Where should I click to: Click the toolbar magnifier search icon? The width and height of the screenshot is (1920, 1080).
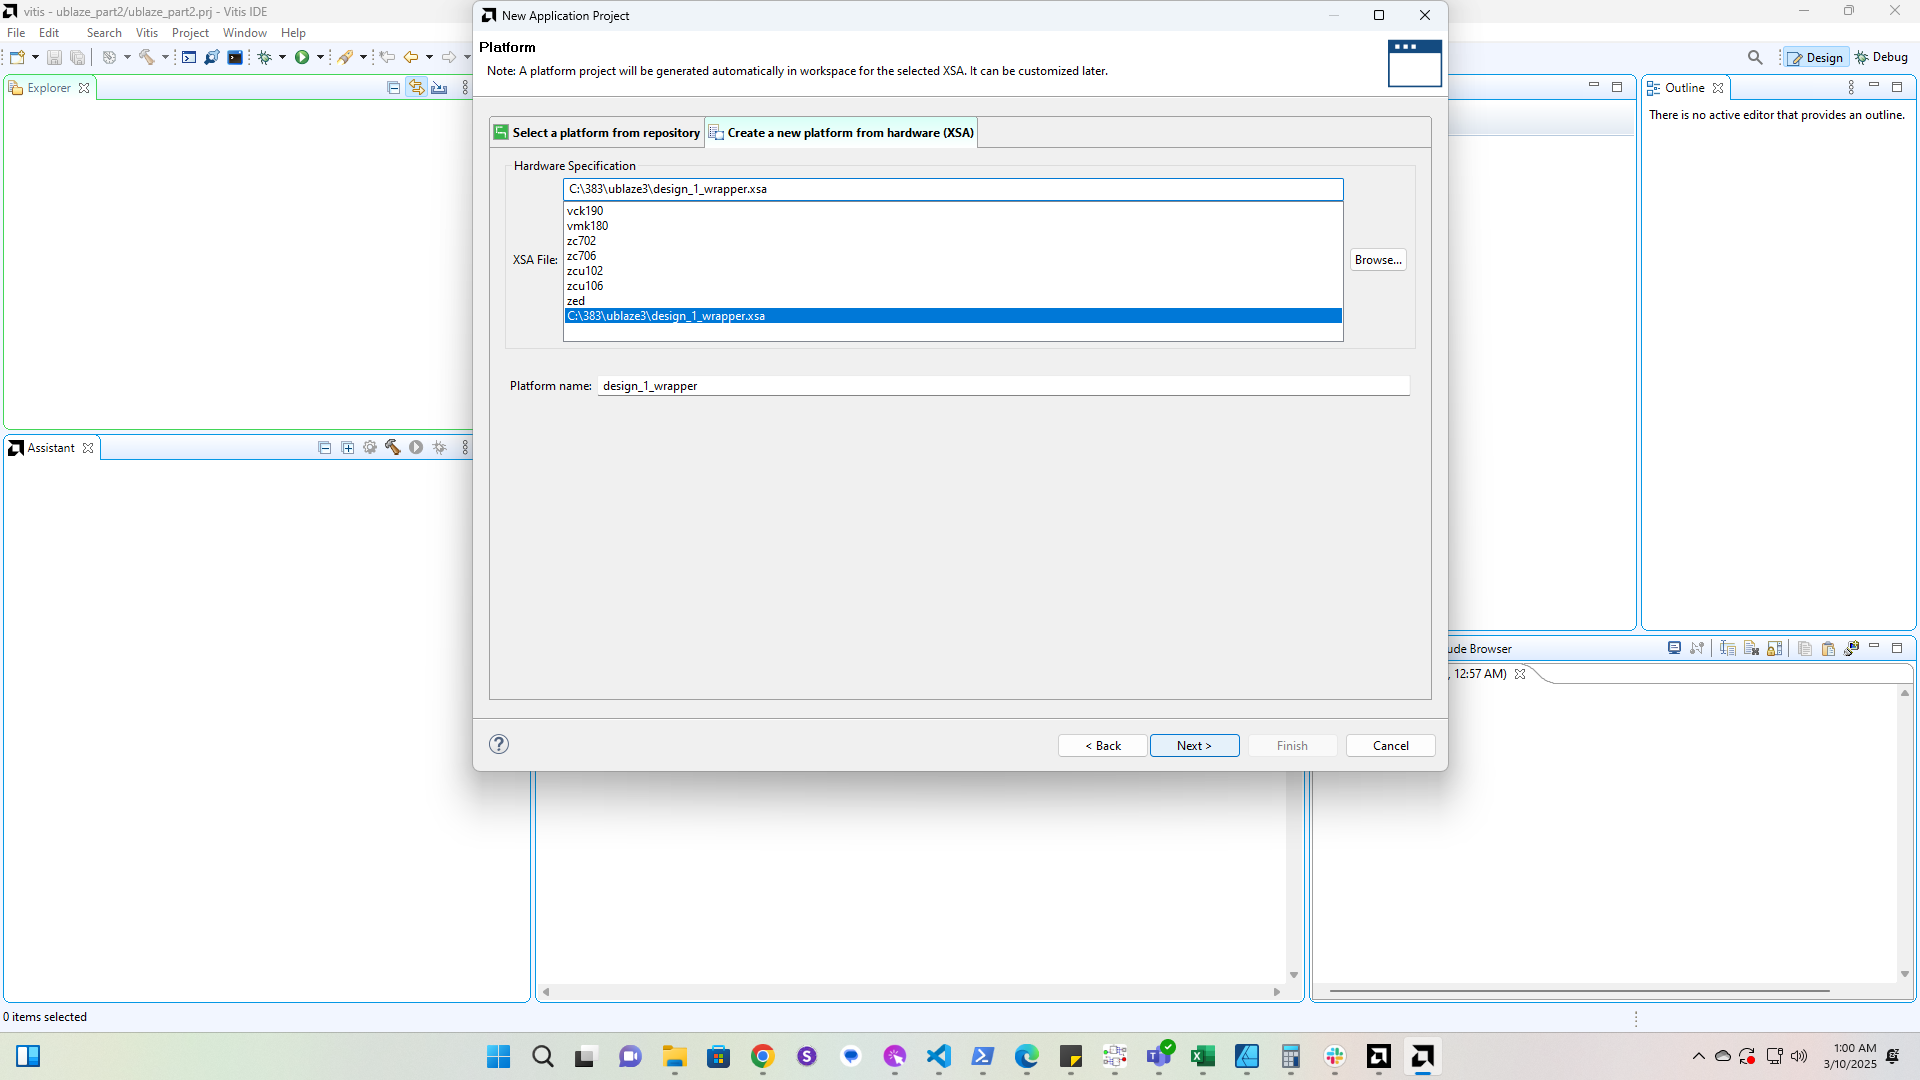click(x=1755, y=57)
